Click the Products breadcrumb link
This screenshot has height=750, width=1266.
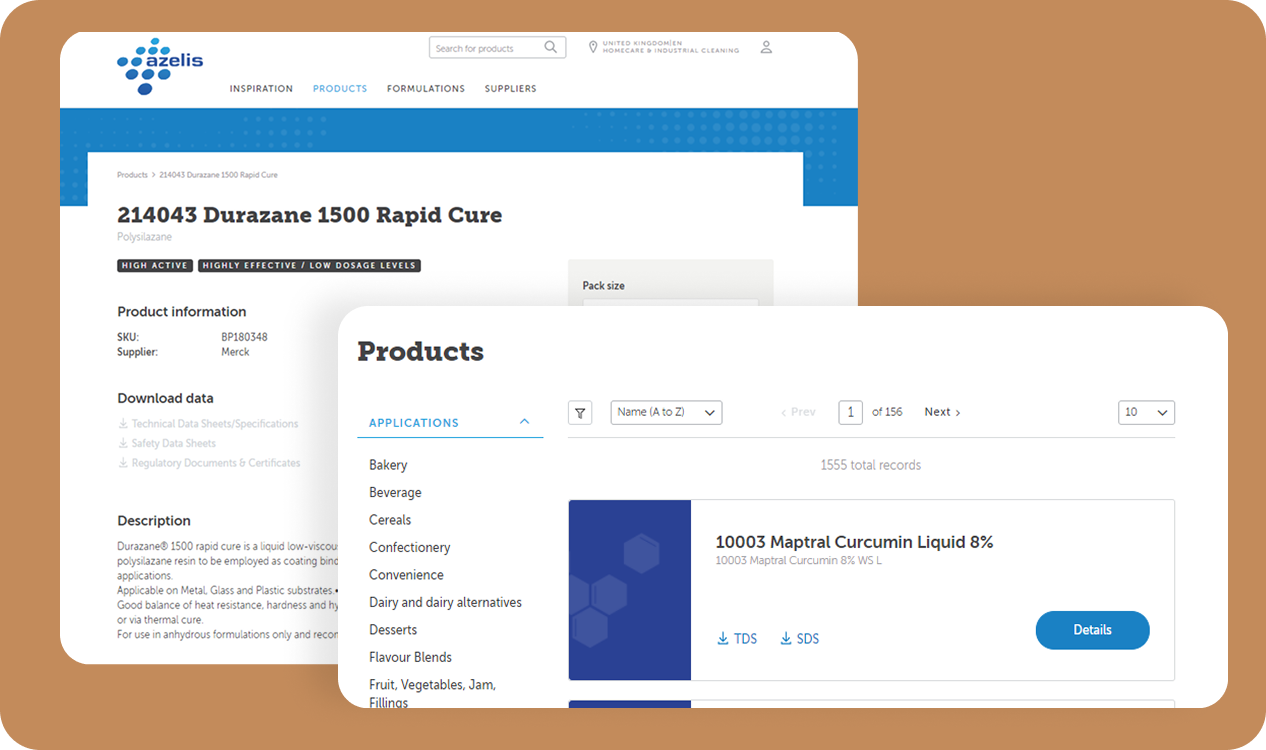coord(132,175)
